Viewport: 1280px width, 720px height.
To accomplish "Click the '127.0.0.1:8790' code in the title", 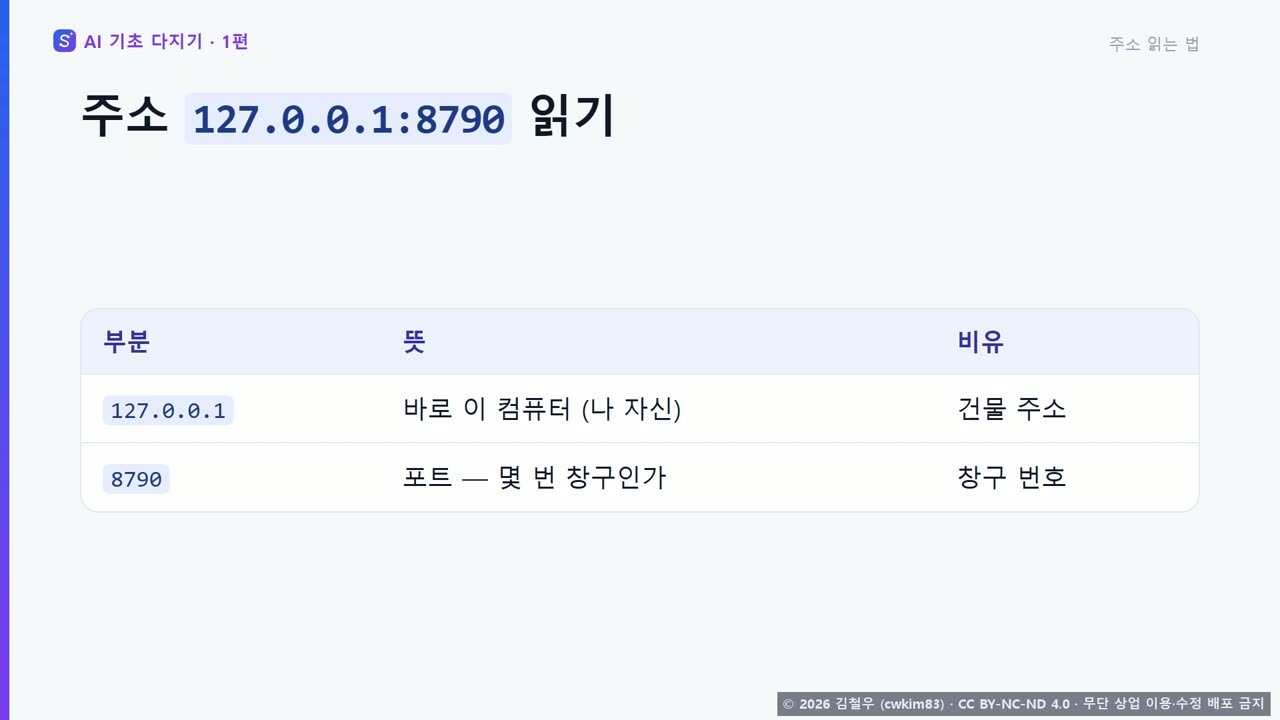I will 348,118.
